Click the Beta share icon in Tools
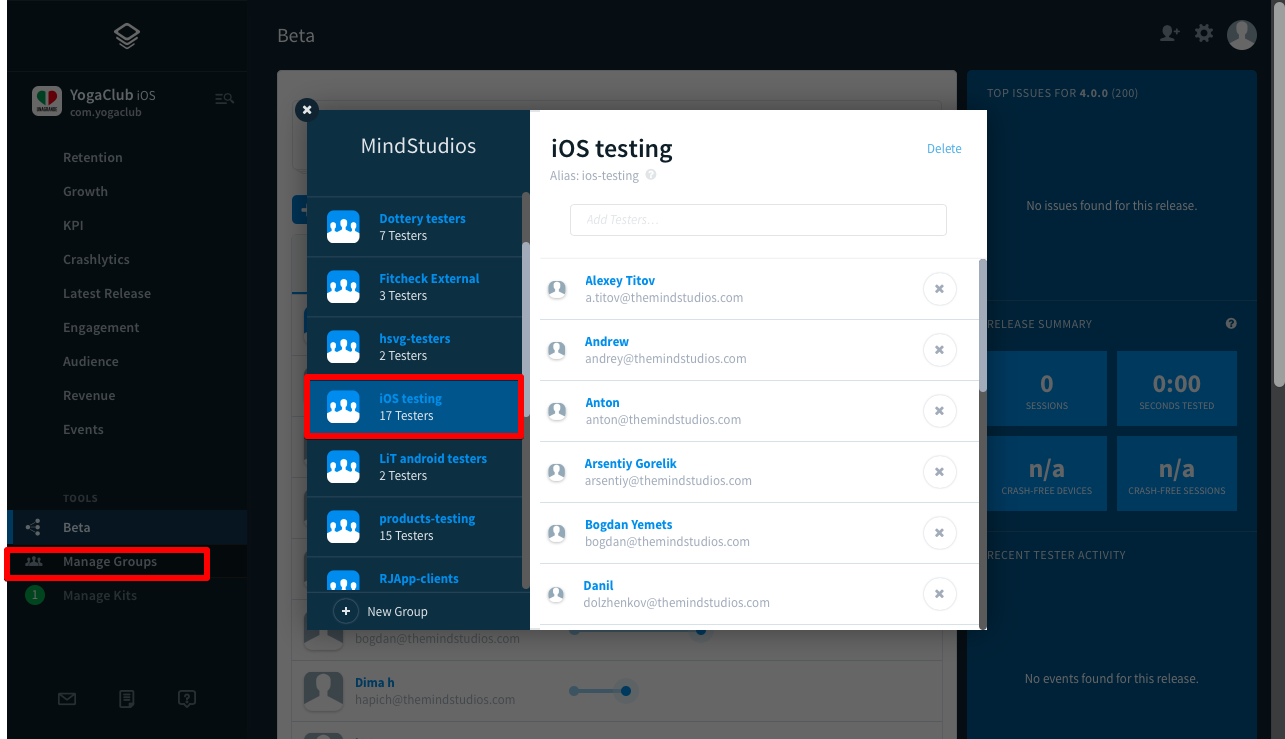 33,527
